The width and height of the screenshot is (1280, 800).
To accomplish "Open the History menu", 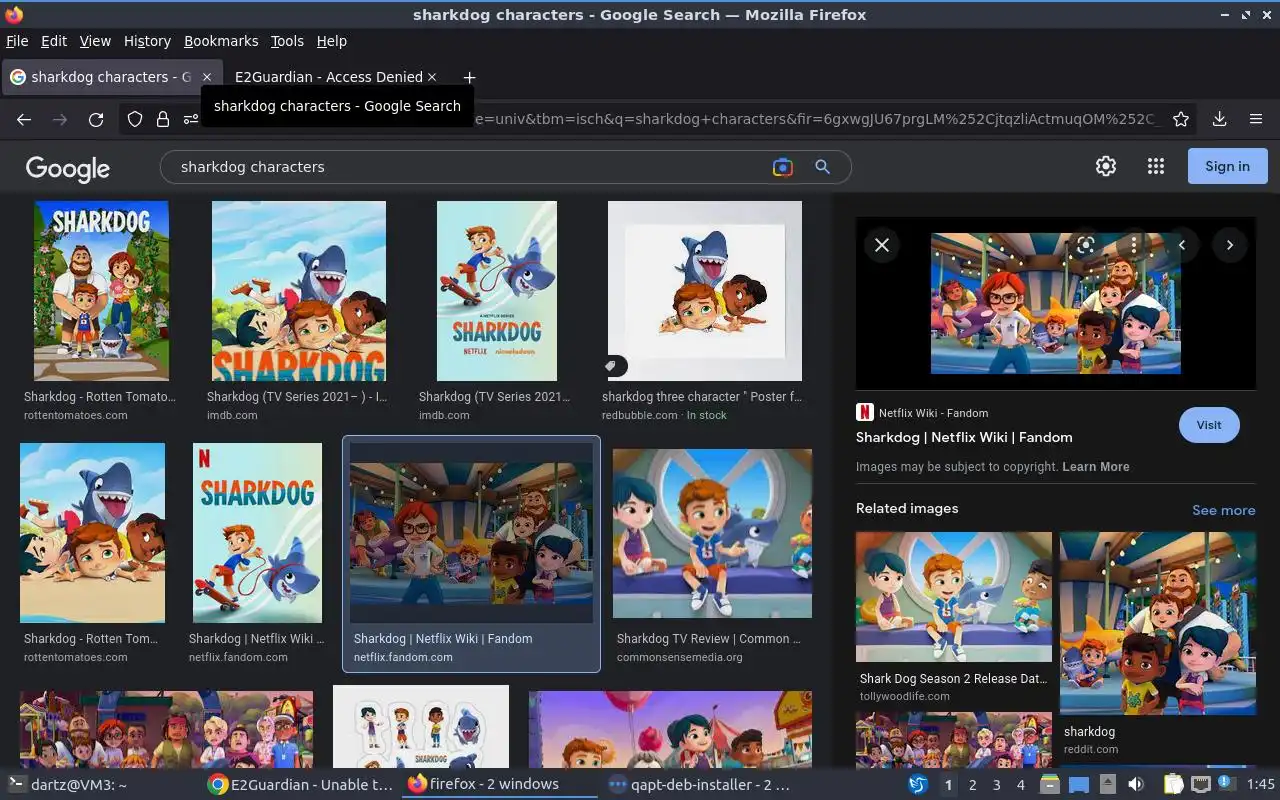I will pyautogui.click(x=147, y=41).
